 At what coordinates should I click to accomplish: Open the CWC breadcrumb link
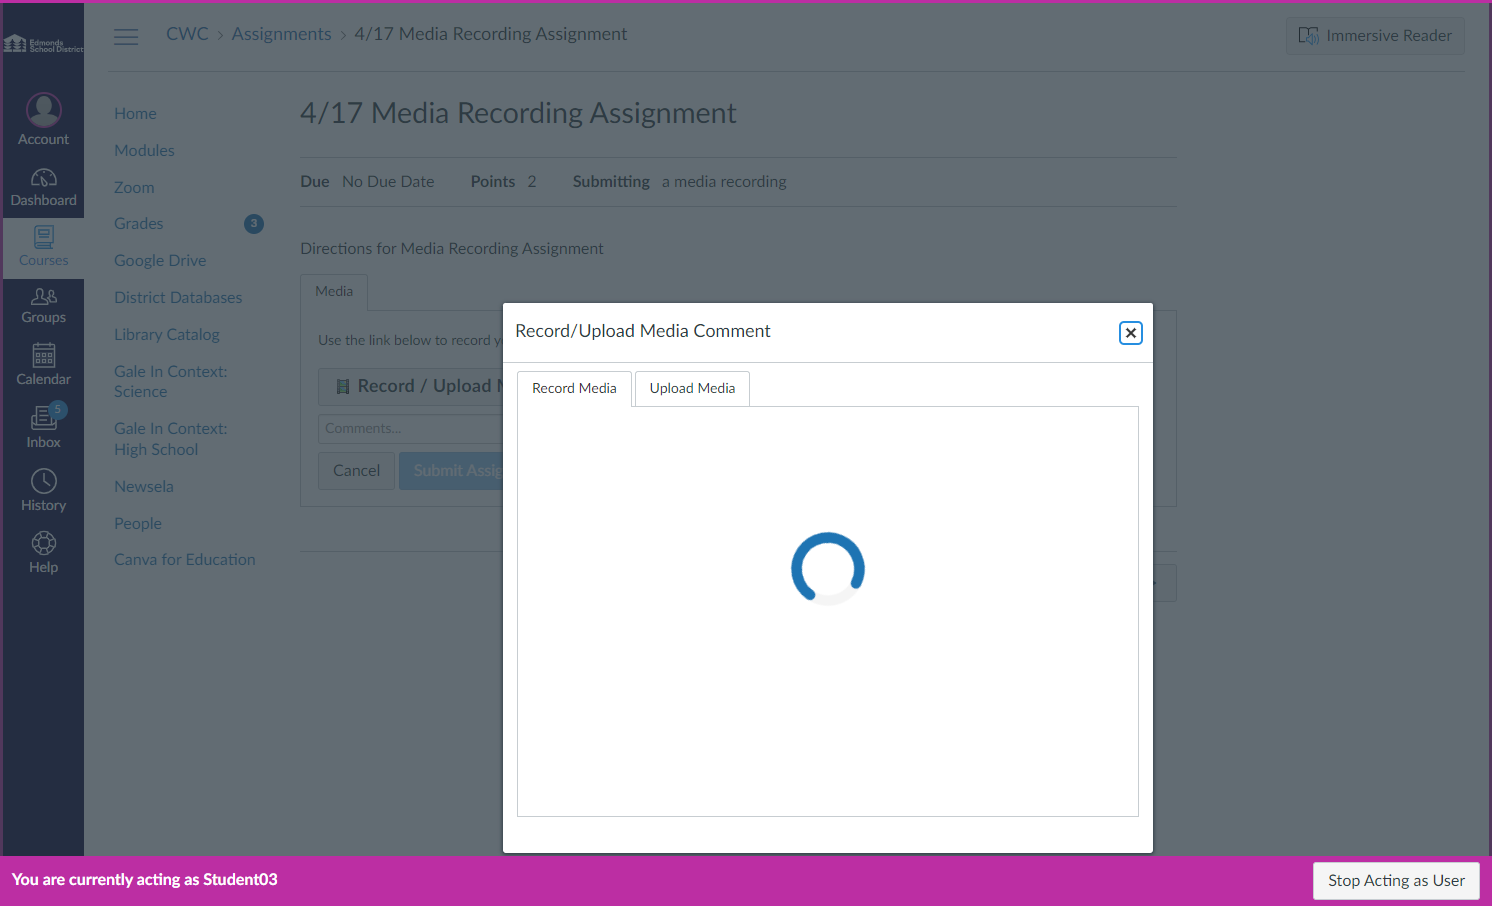[187, 34]
